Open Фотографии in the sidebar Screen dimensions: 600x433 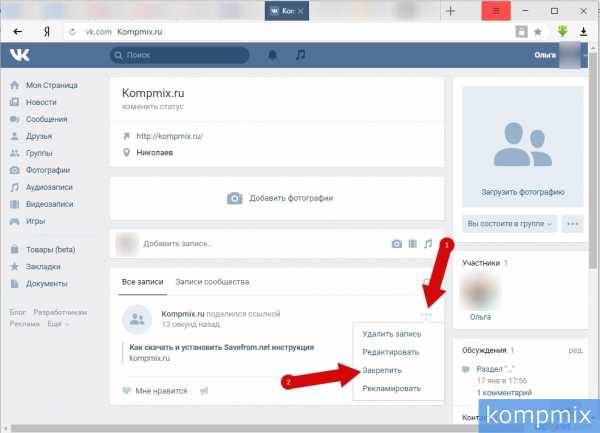coord(40,170)
